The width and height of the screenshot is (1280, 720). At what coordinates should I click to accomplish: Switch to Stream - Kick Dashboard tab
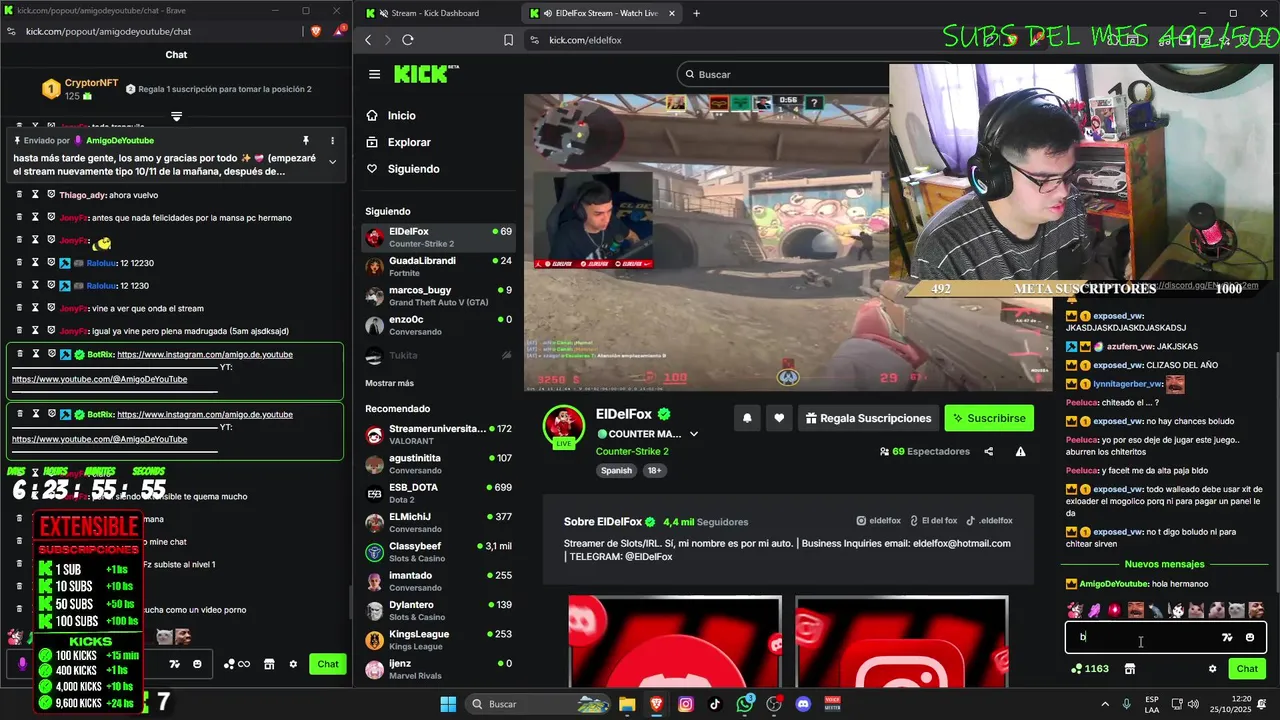click(x=436, y=13)
